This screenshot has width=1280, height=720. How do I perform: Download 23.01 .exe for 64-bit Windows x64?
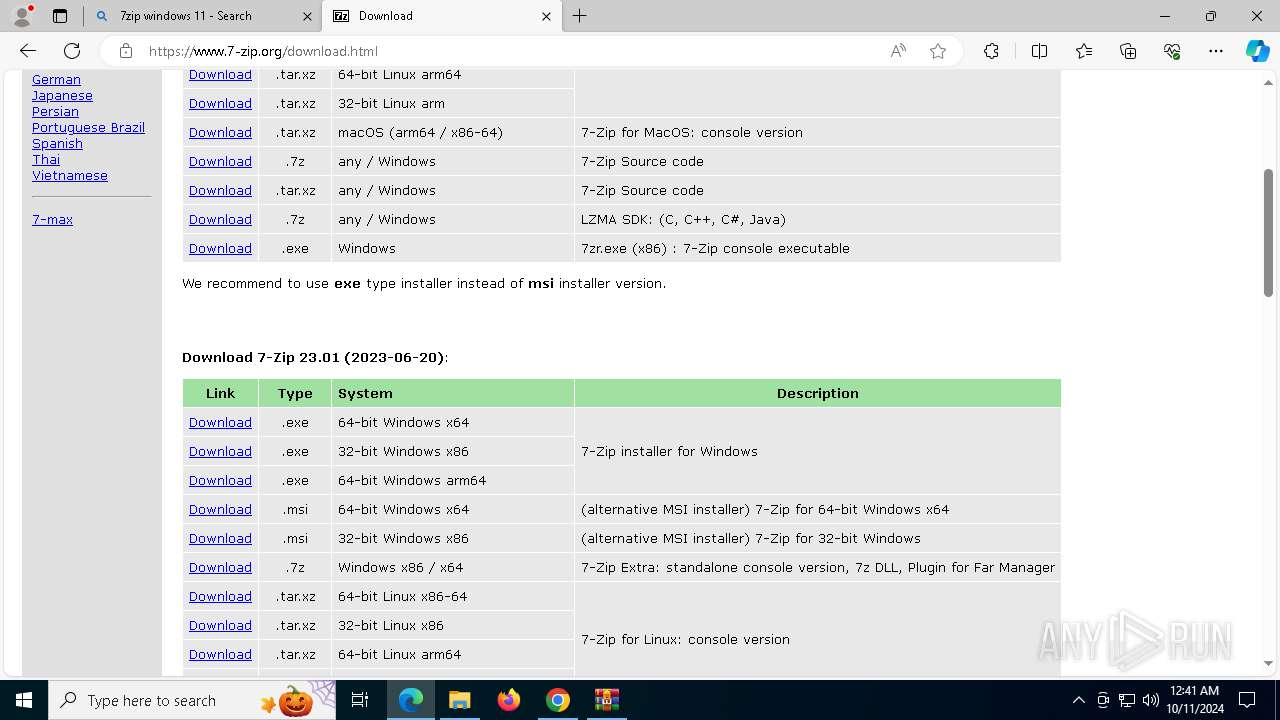coord(220,422)
